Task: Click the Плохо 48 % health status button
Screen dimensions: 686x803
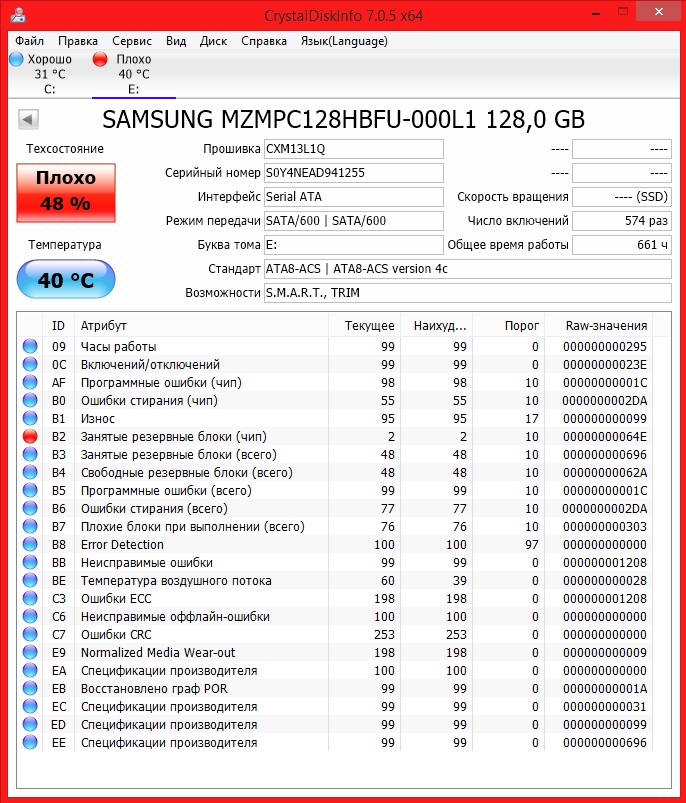Action: [x=66, y=193]
